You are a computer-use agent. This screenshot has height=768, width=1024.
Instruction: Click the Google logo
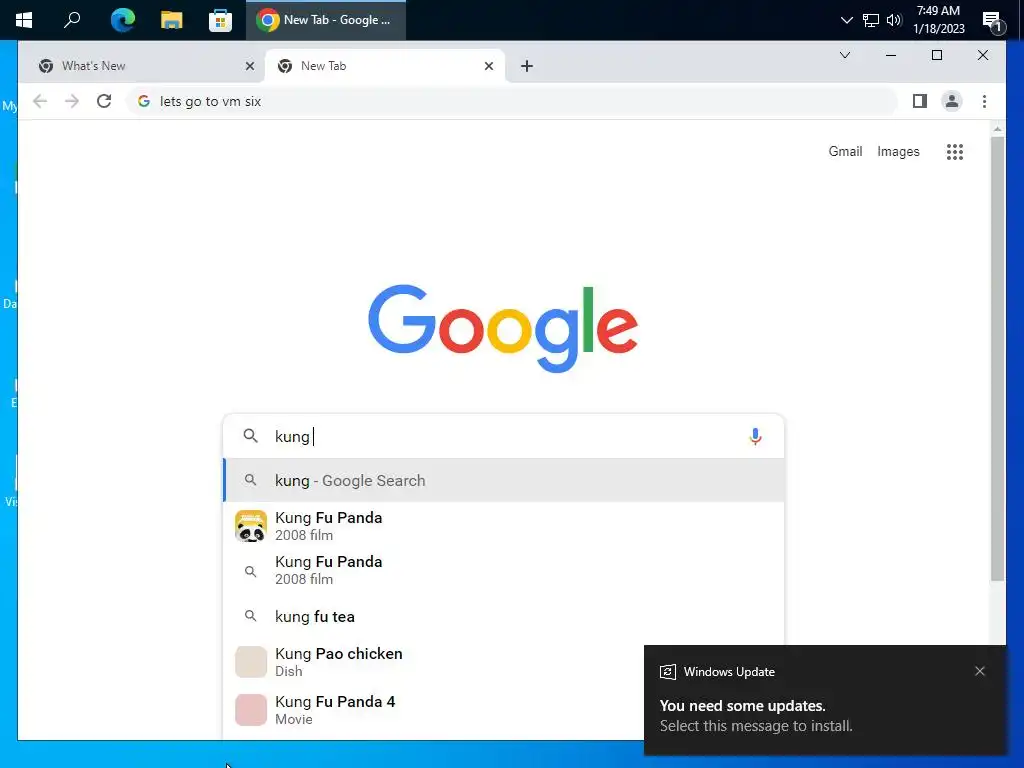[502, 328]
